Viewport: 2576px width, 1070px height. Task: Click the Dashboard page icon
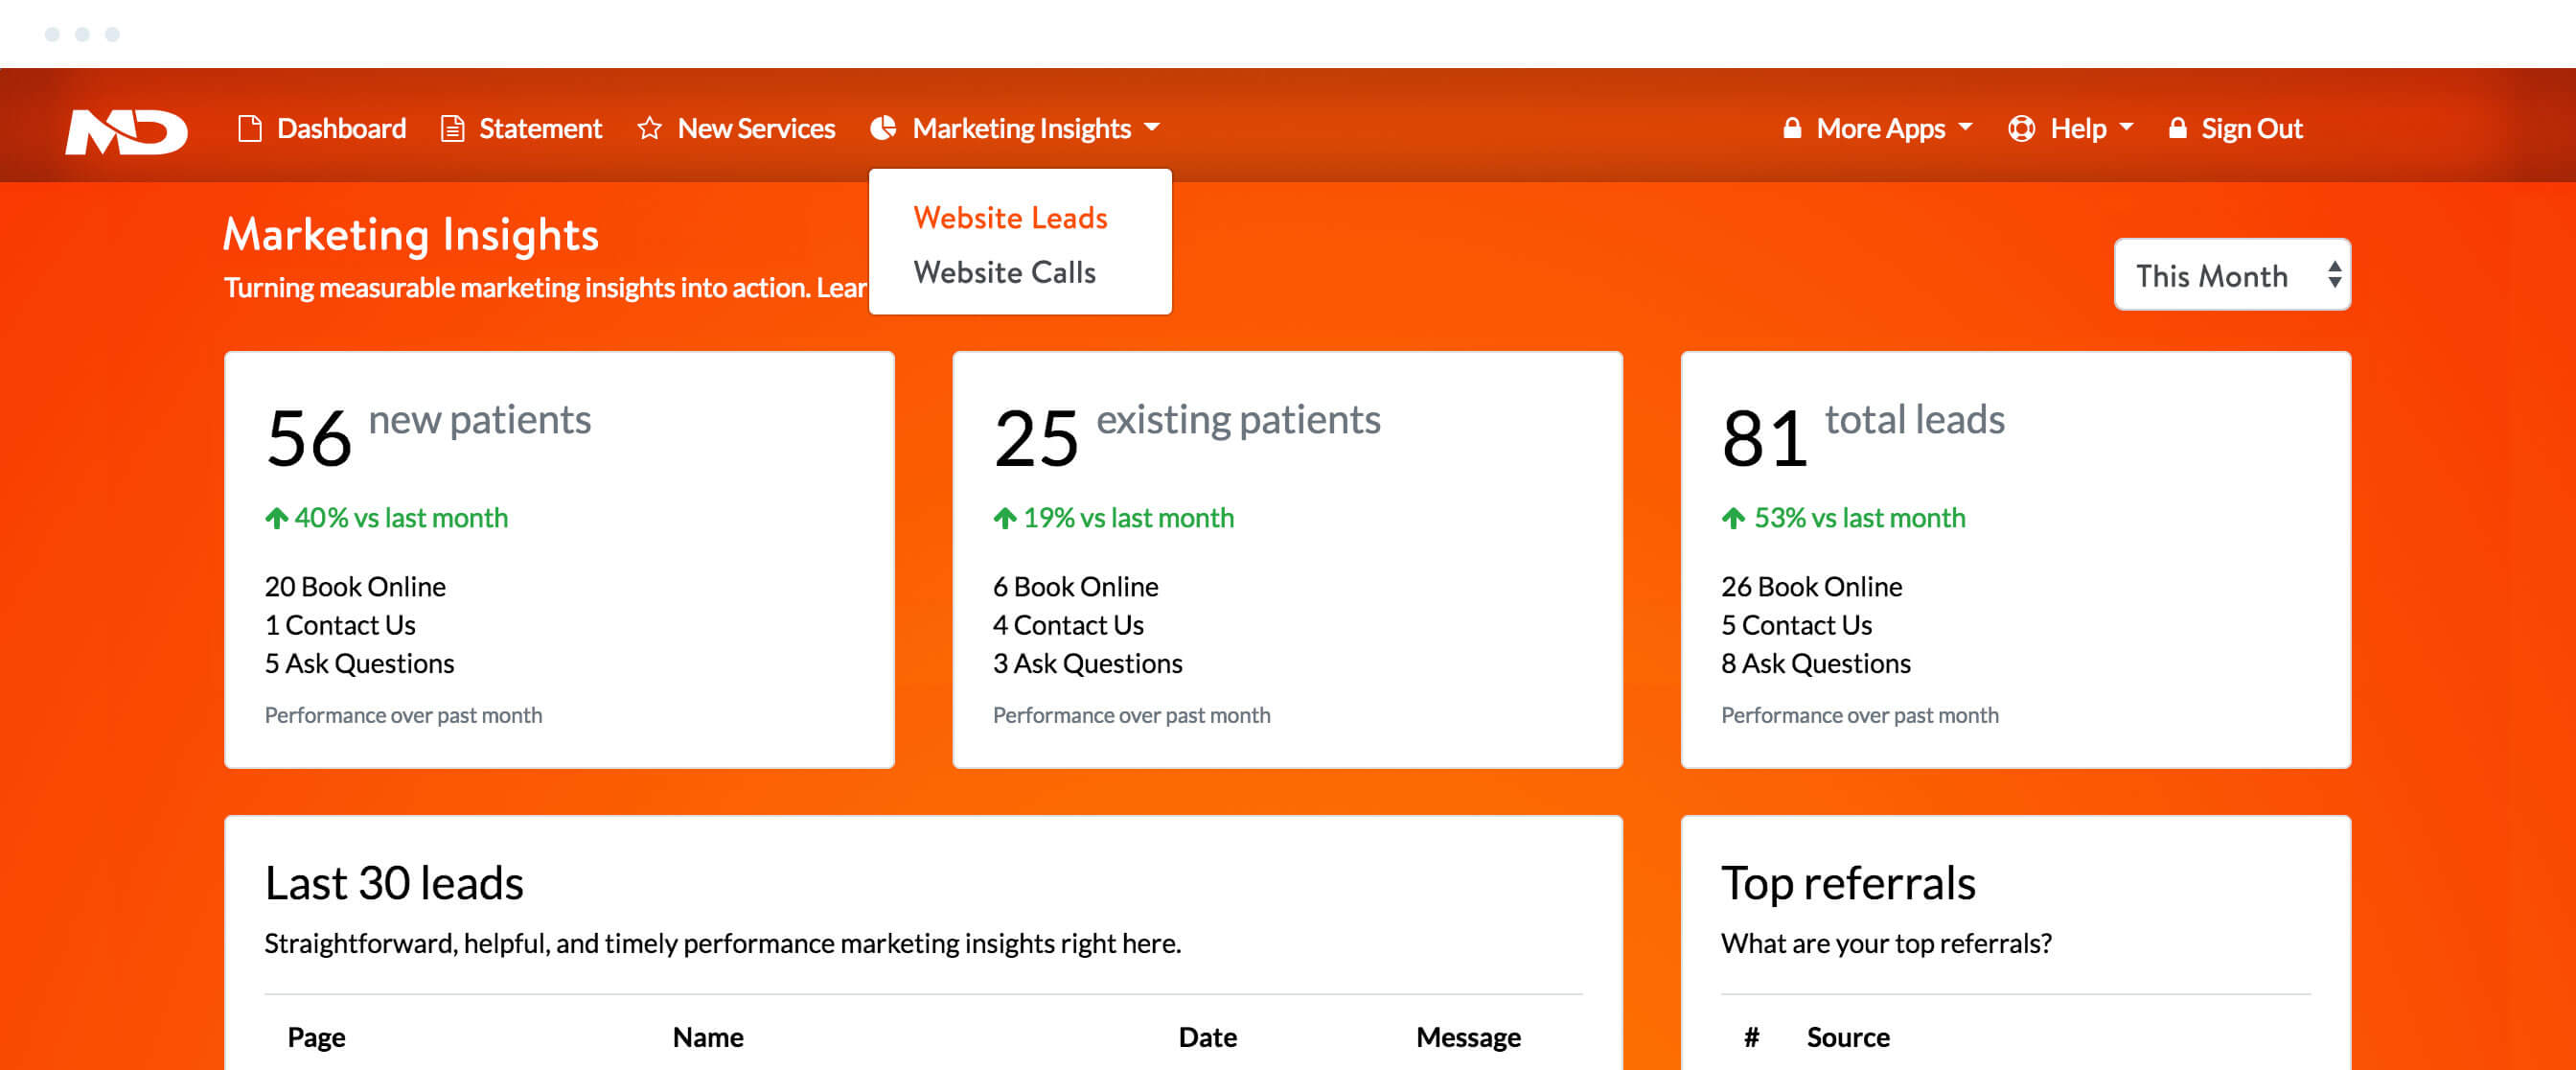[249, 129]
